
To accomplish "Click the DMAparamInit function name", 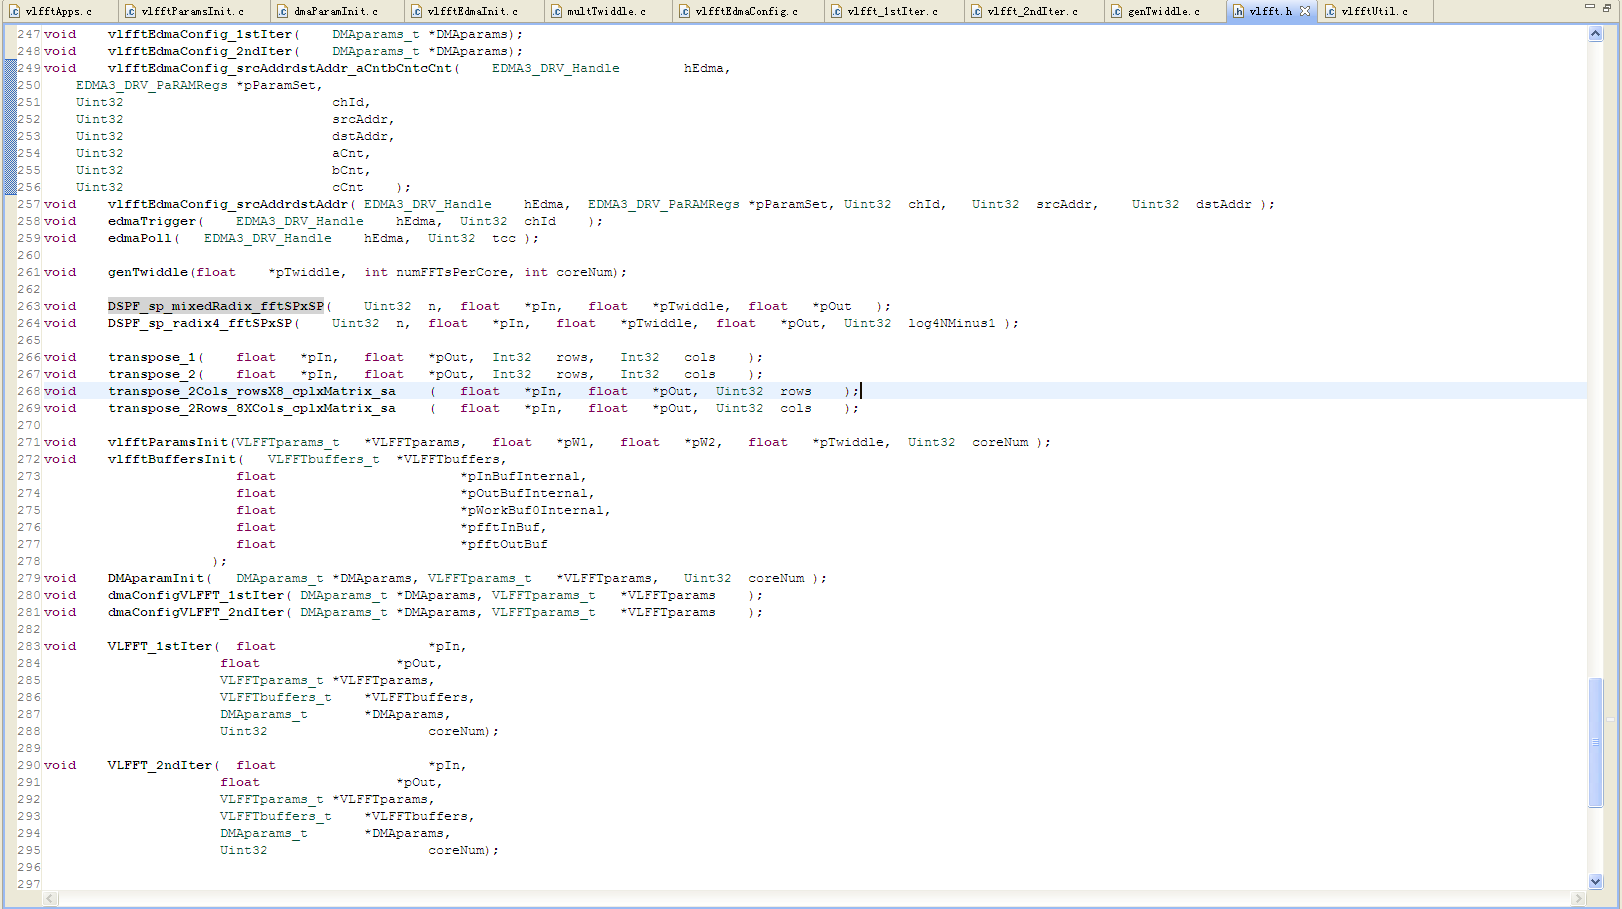I will point(156,578).
